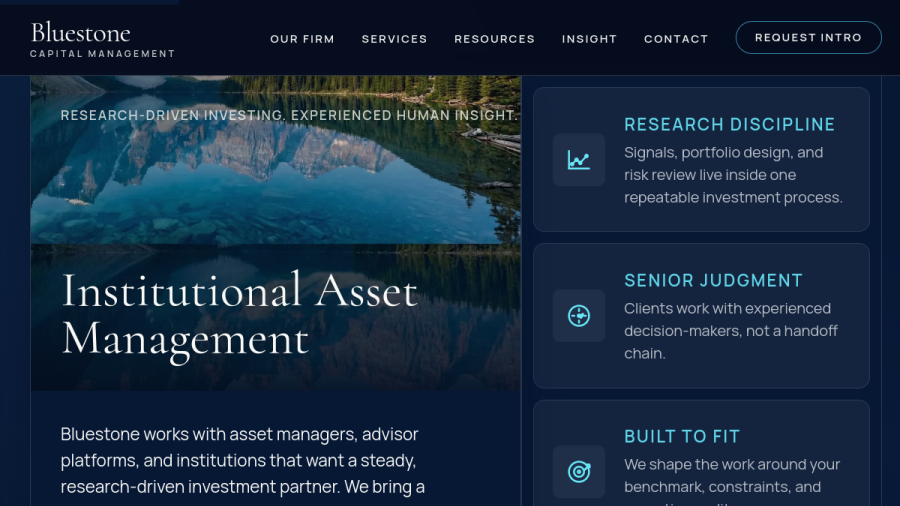Go to Resources in navigation
The image size is (900, 506).
(x=494, y=39)
